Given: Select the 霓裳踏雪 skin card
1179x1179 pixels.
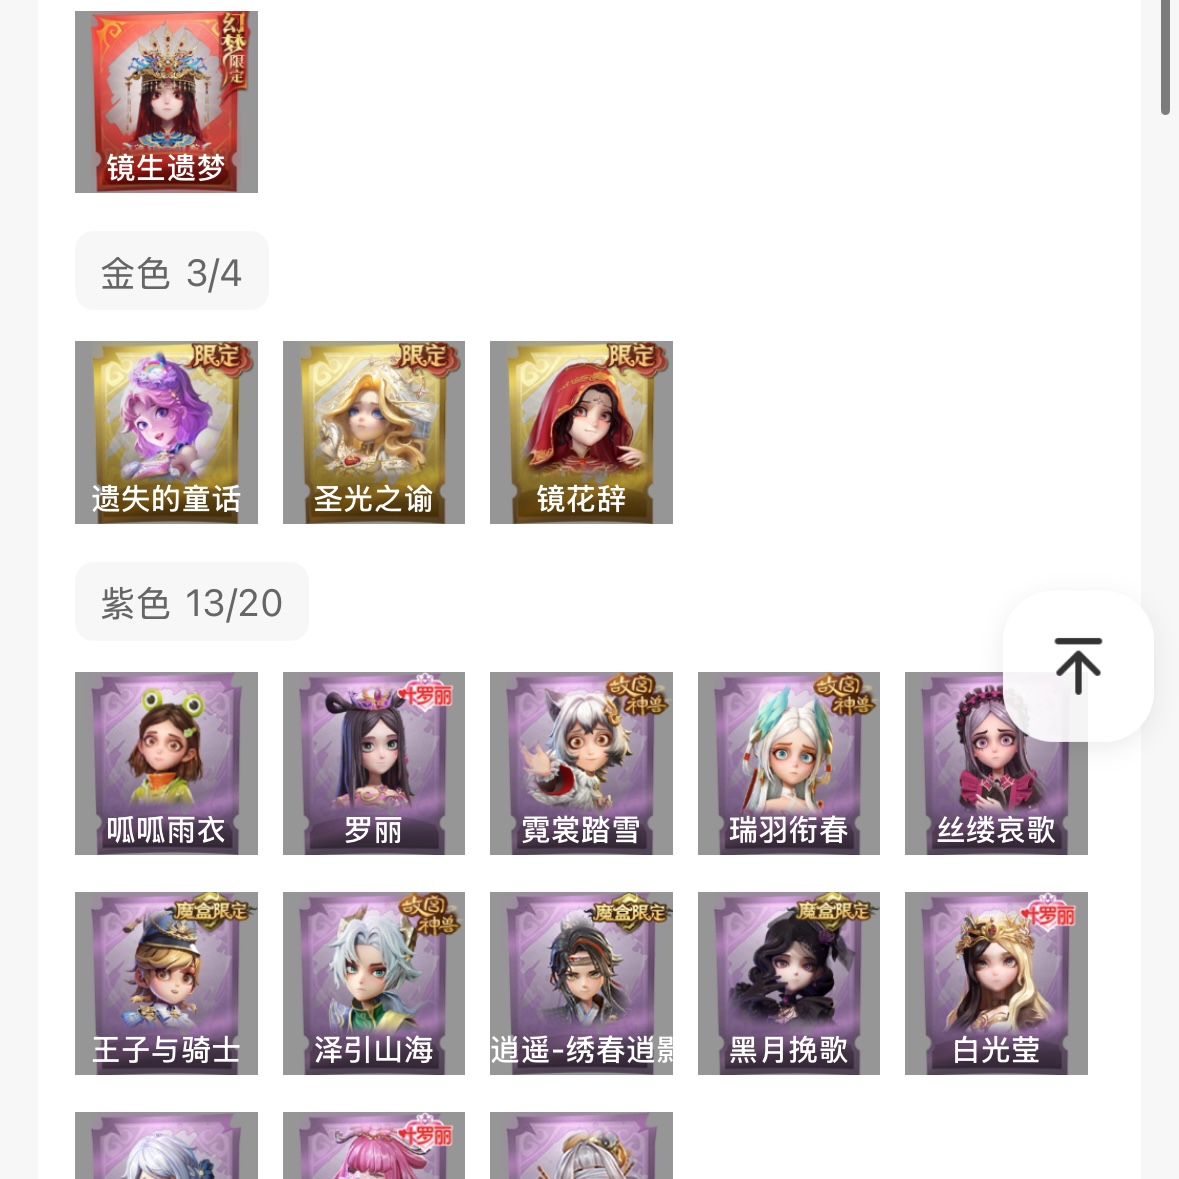Looking at the screenshot, I should [x=581, y=763].
